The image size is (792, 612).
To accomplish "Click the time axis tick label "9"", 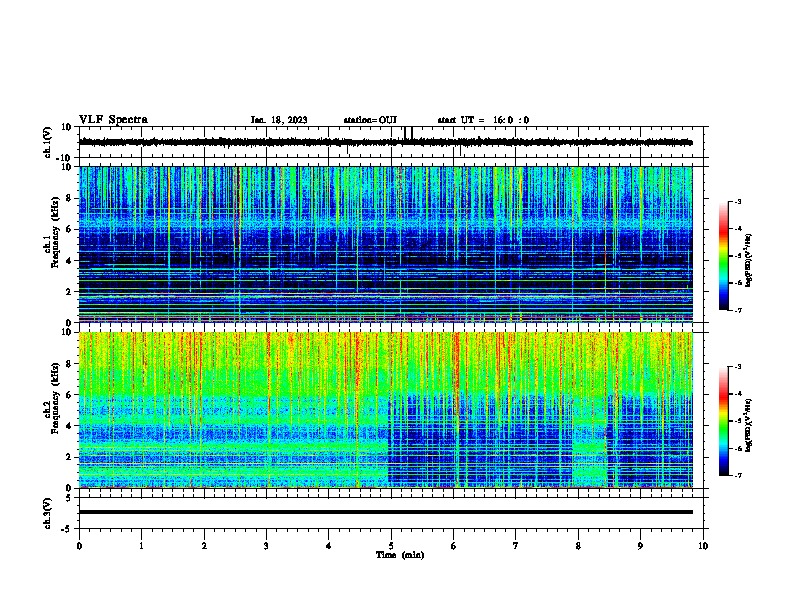I will pyautogui.click(x=640, y=546).
